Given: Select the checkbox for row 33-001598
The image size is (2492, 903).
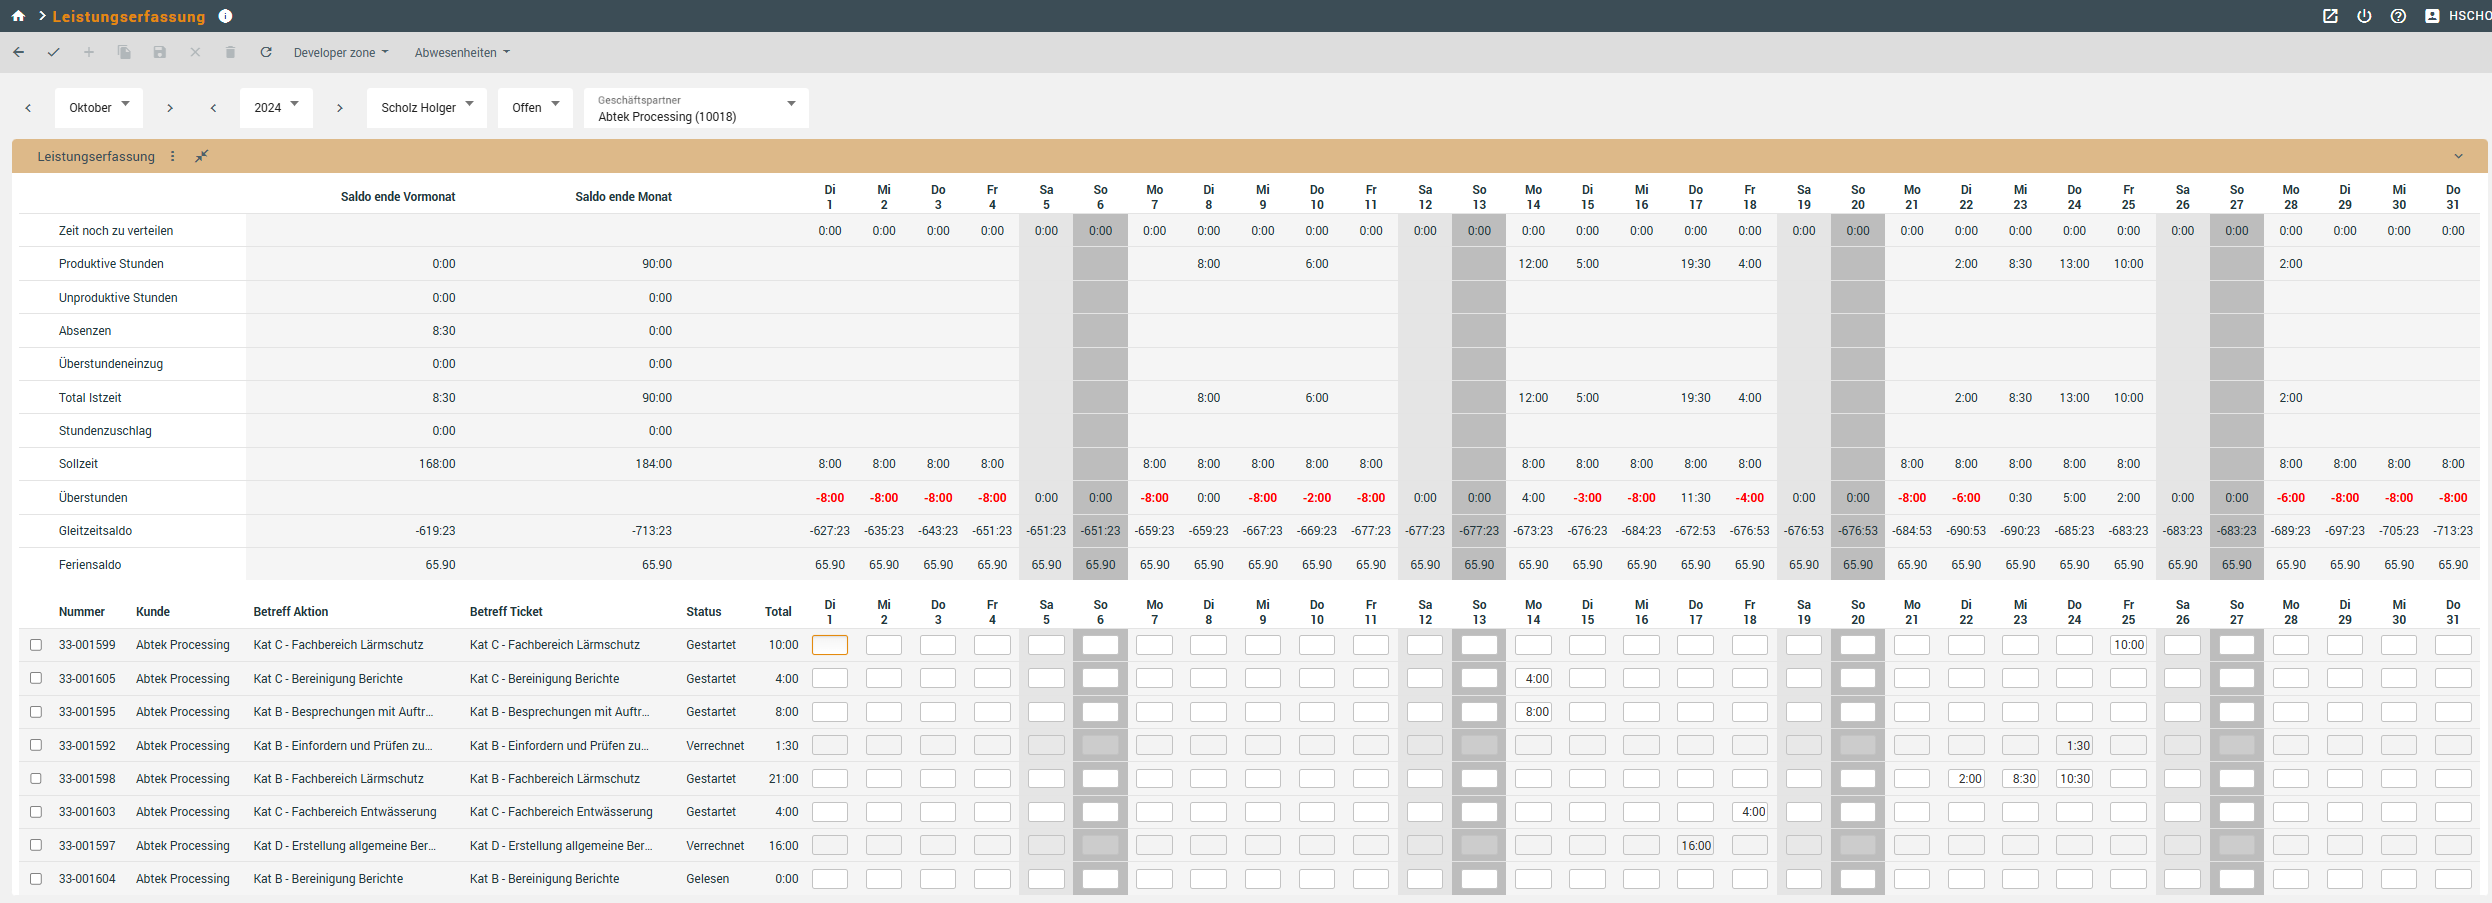Looking at the screenshot, I should [36, 779].
